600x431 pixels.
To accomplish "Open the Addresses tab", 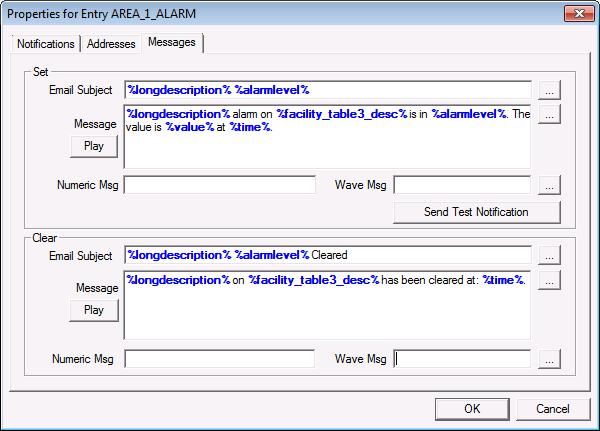I will click(x=111, y=44).
